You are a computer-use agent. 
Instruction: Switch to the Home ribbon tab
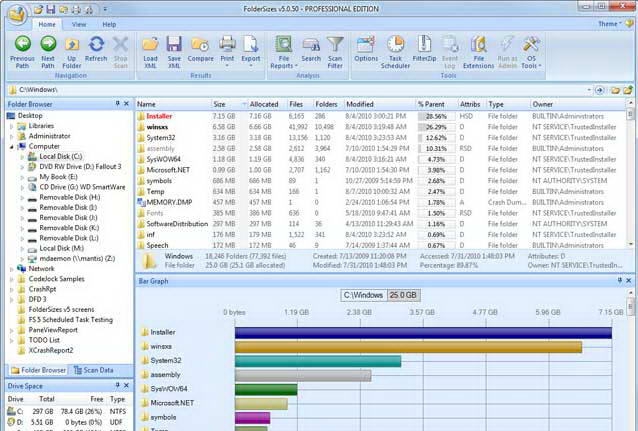click(47, 24)
